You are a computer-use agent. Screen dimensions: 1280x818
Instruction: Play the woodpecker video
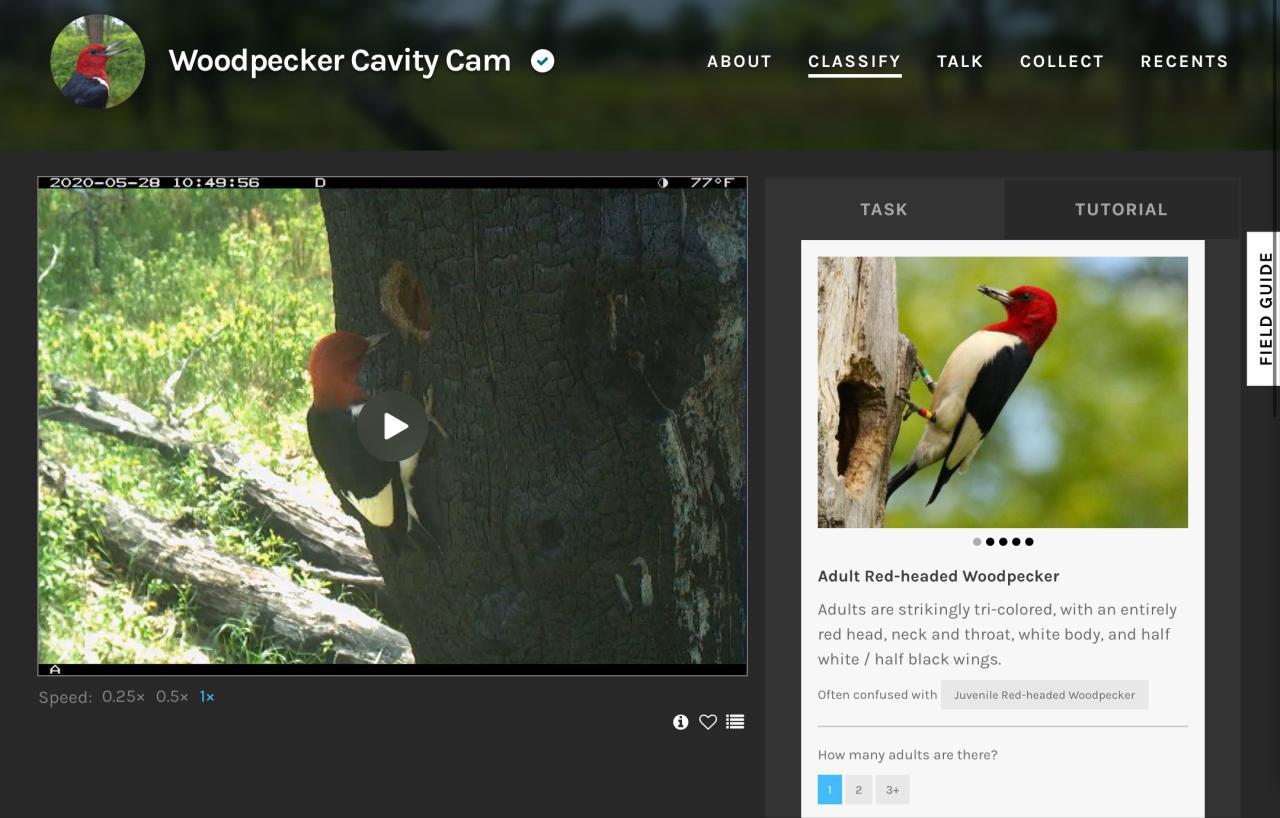(393, 426)
